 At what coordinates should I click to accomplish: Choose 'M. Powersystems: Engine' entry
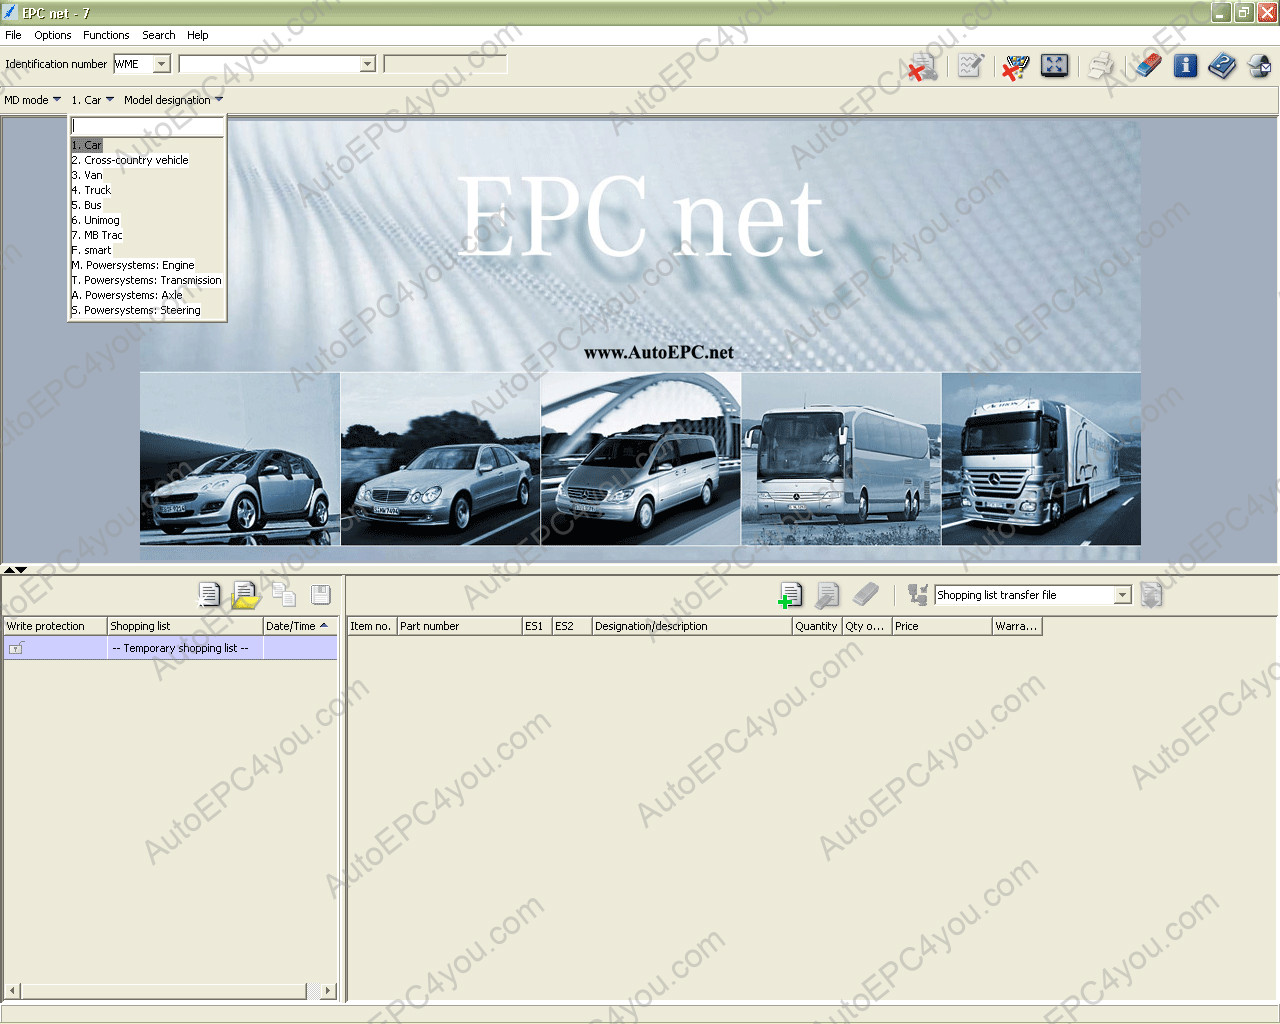(x=133, y=265)
